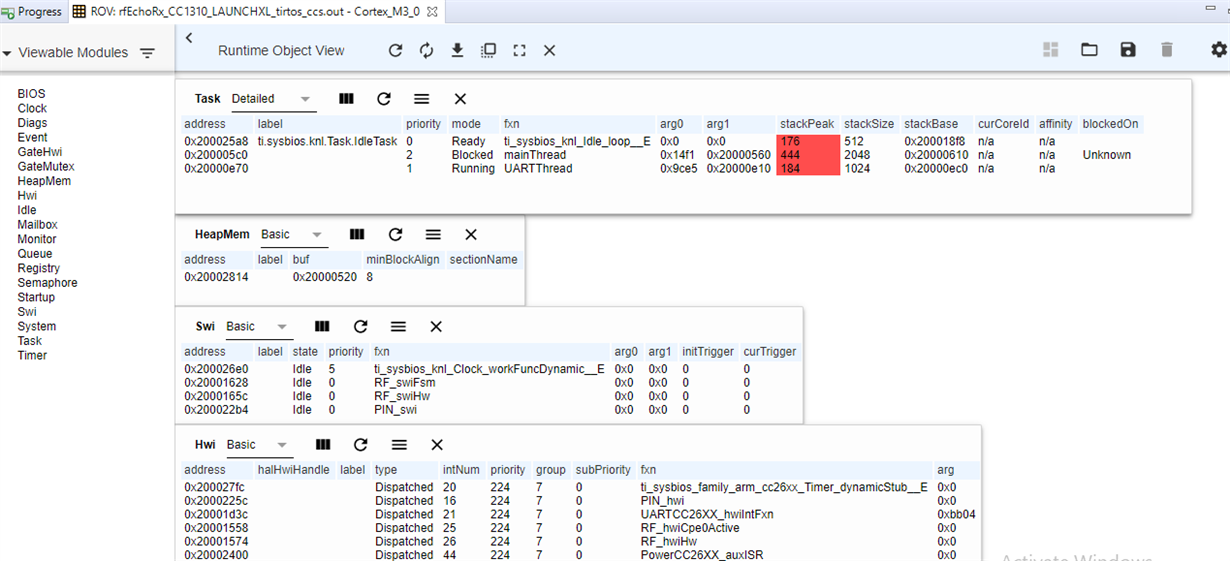
Task: Select Mailbox in the module list
Action: (37, 225)
